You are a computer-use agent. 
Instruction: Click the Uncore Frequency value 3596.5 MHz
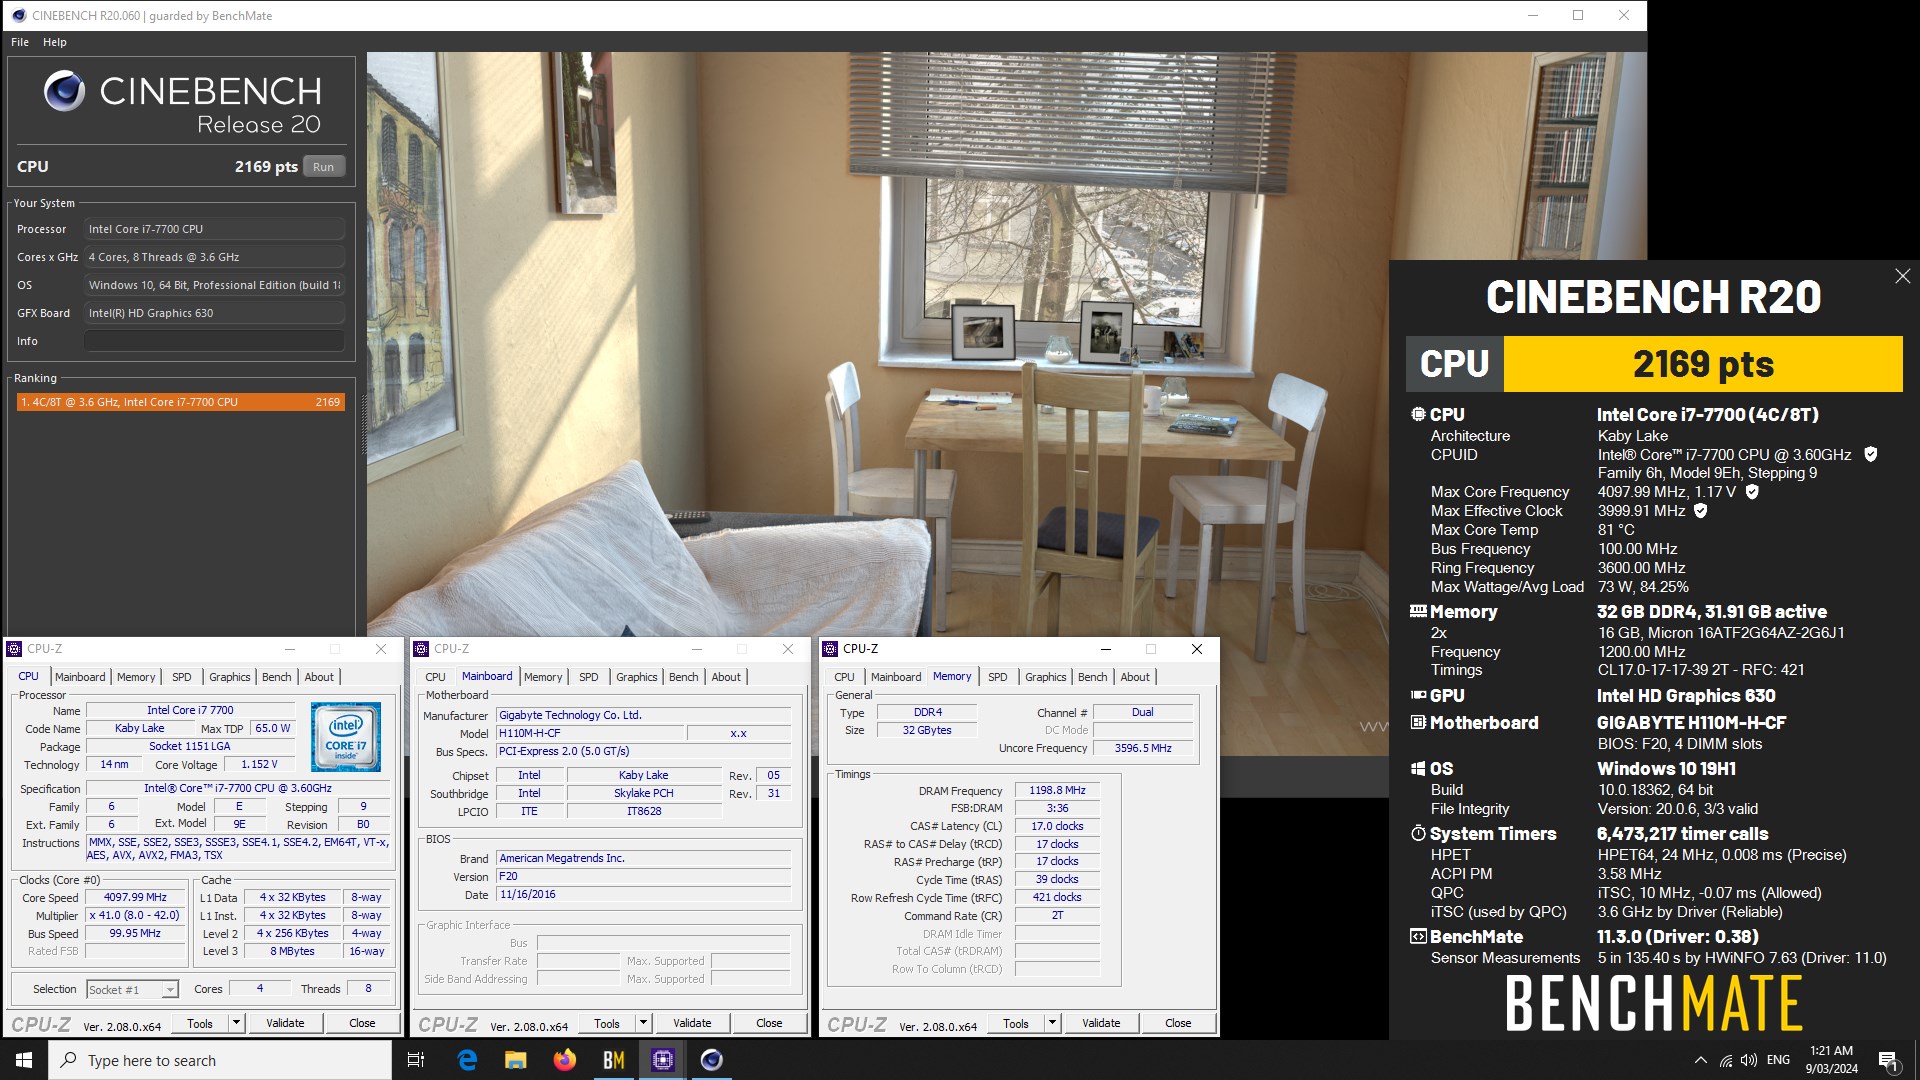(x=1143, y=748)
